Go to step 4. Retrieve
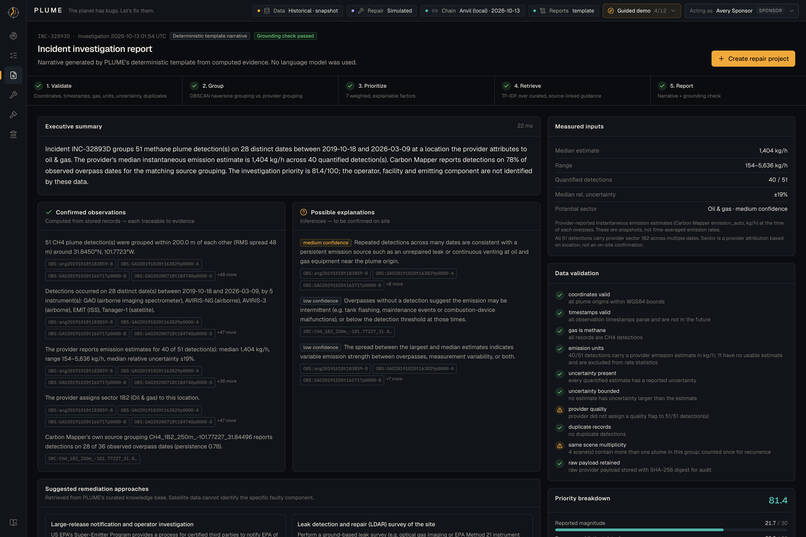Viewport: 806px width, 537px height. [572, 90]
